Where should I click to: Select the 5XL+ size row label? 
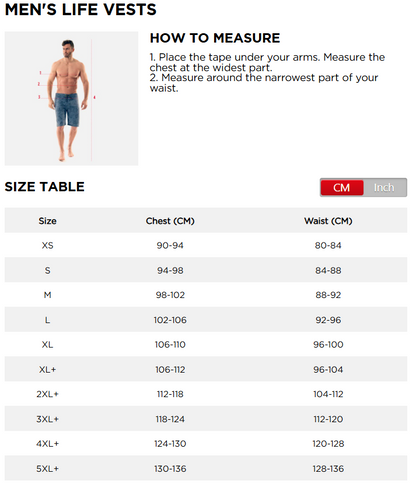(47, 469)
